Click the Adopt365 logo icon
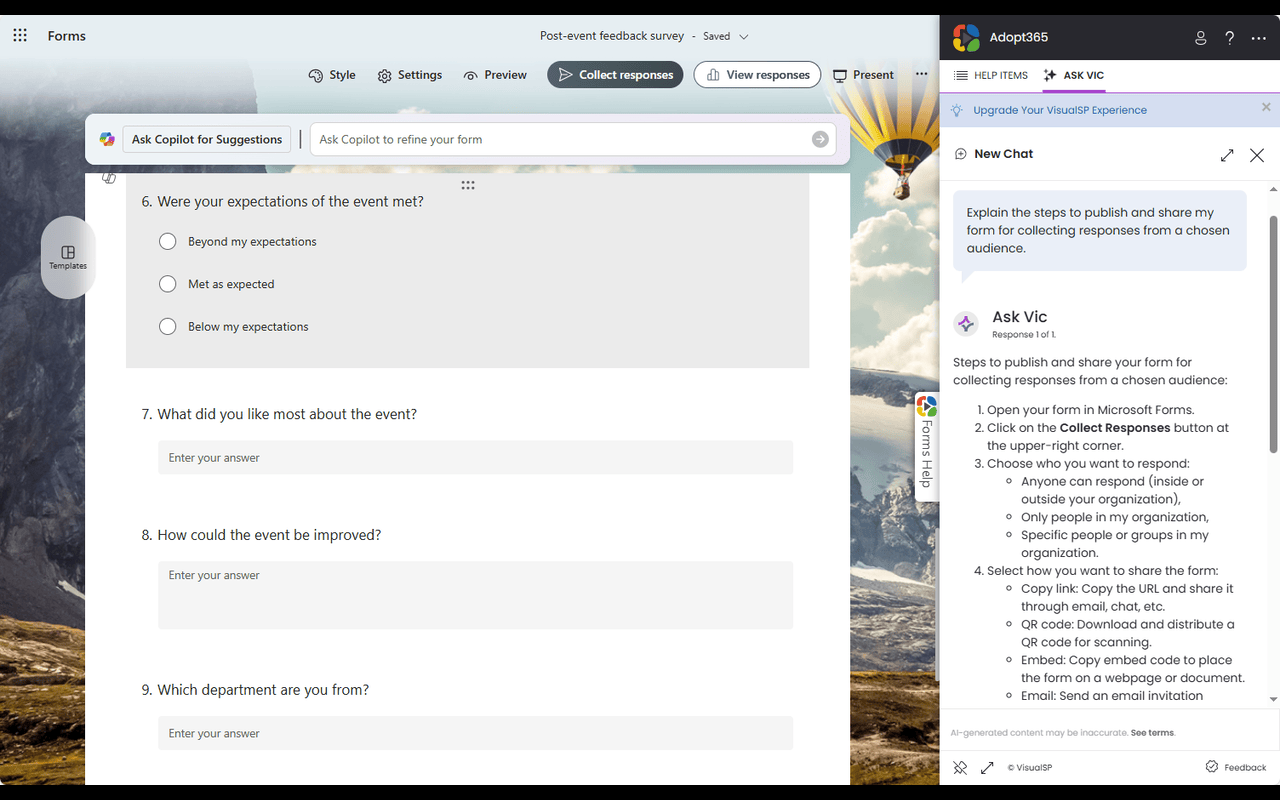 [x=966, y=37]
